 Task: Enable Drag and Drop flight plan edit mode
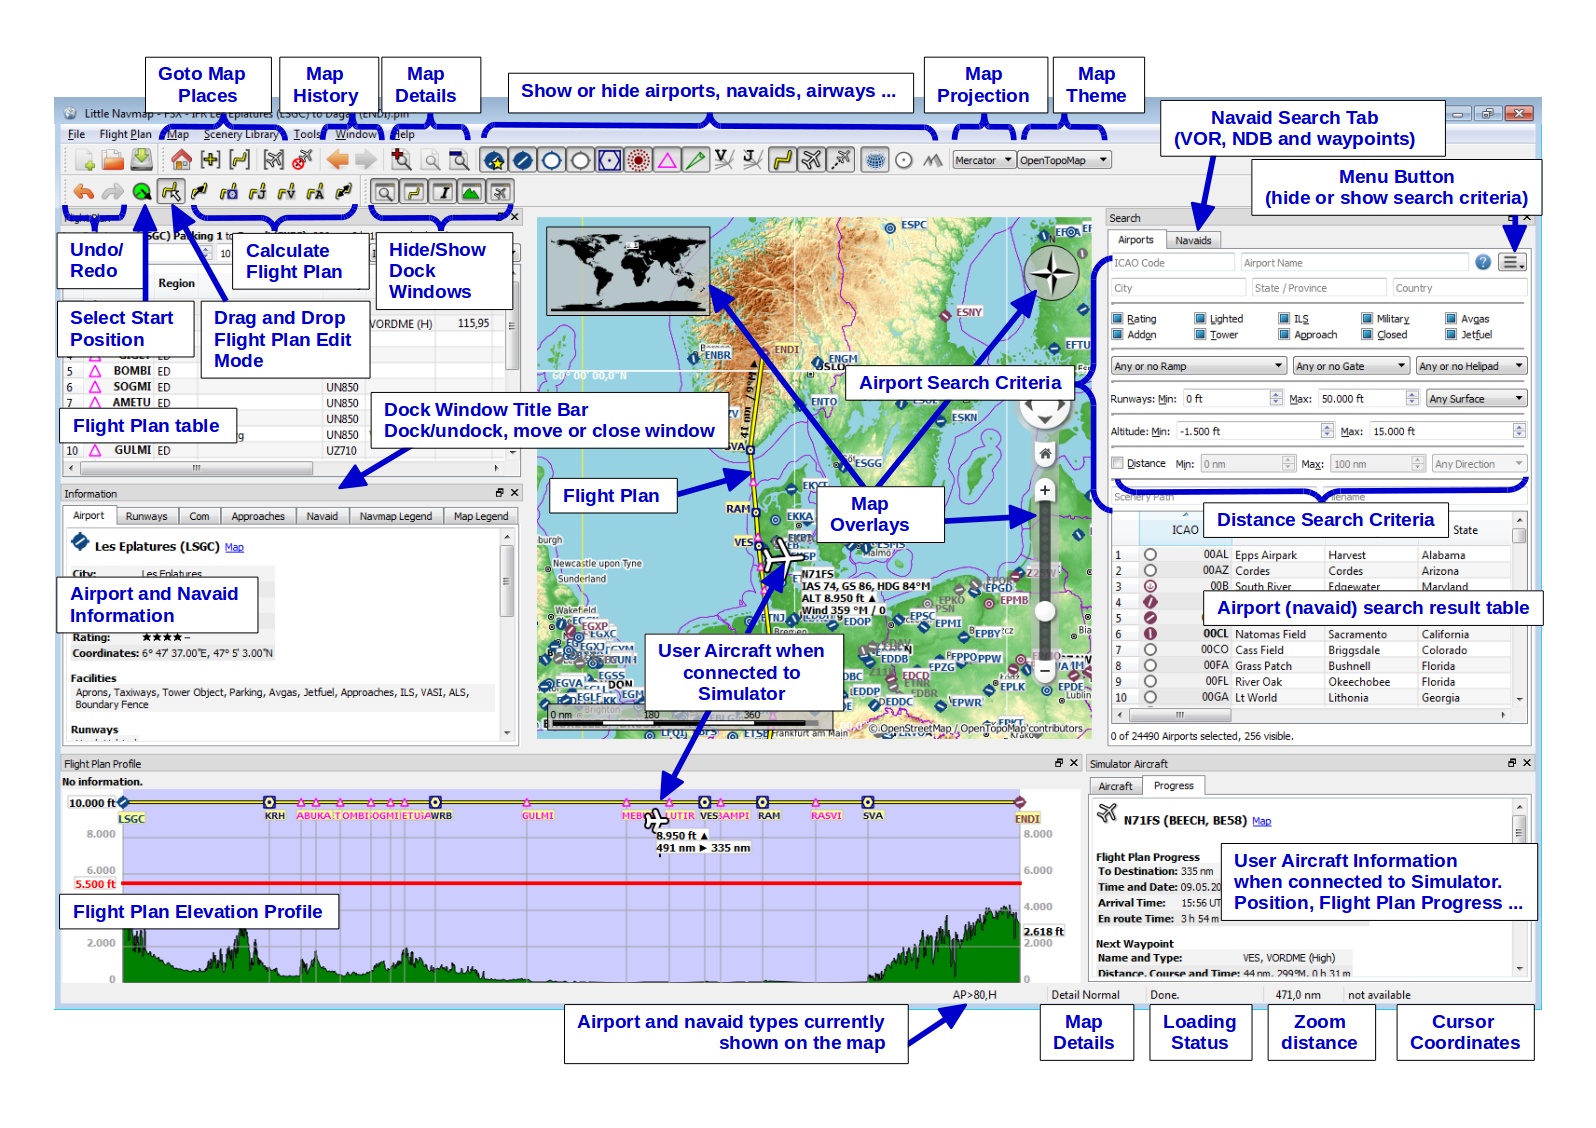(x=171, y=191)
